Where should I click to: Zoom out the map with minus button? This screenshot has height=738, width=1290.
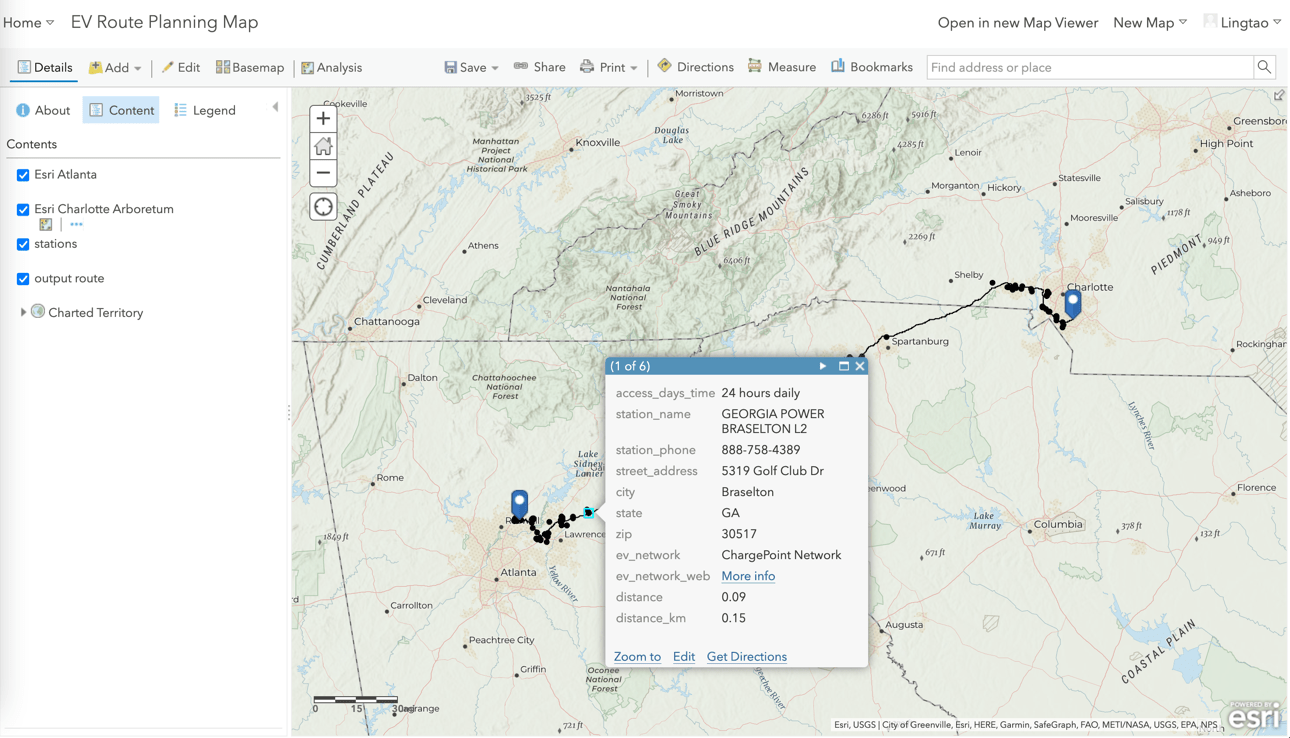pos(323,173)
